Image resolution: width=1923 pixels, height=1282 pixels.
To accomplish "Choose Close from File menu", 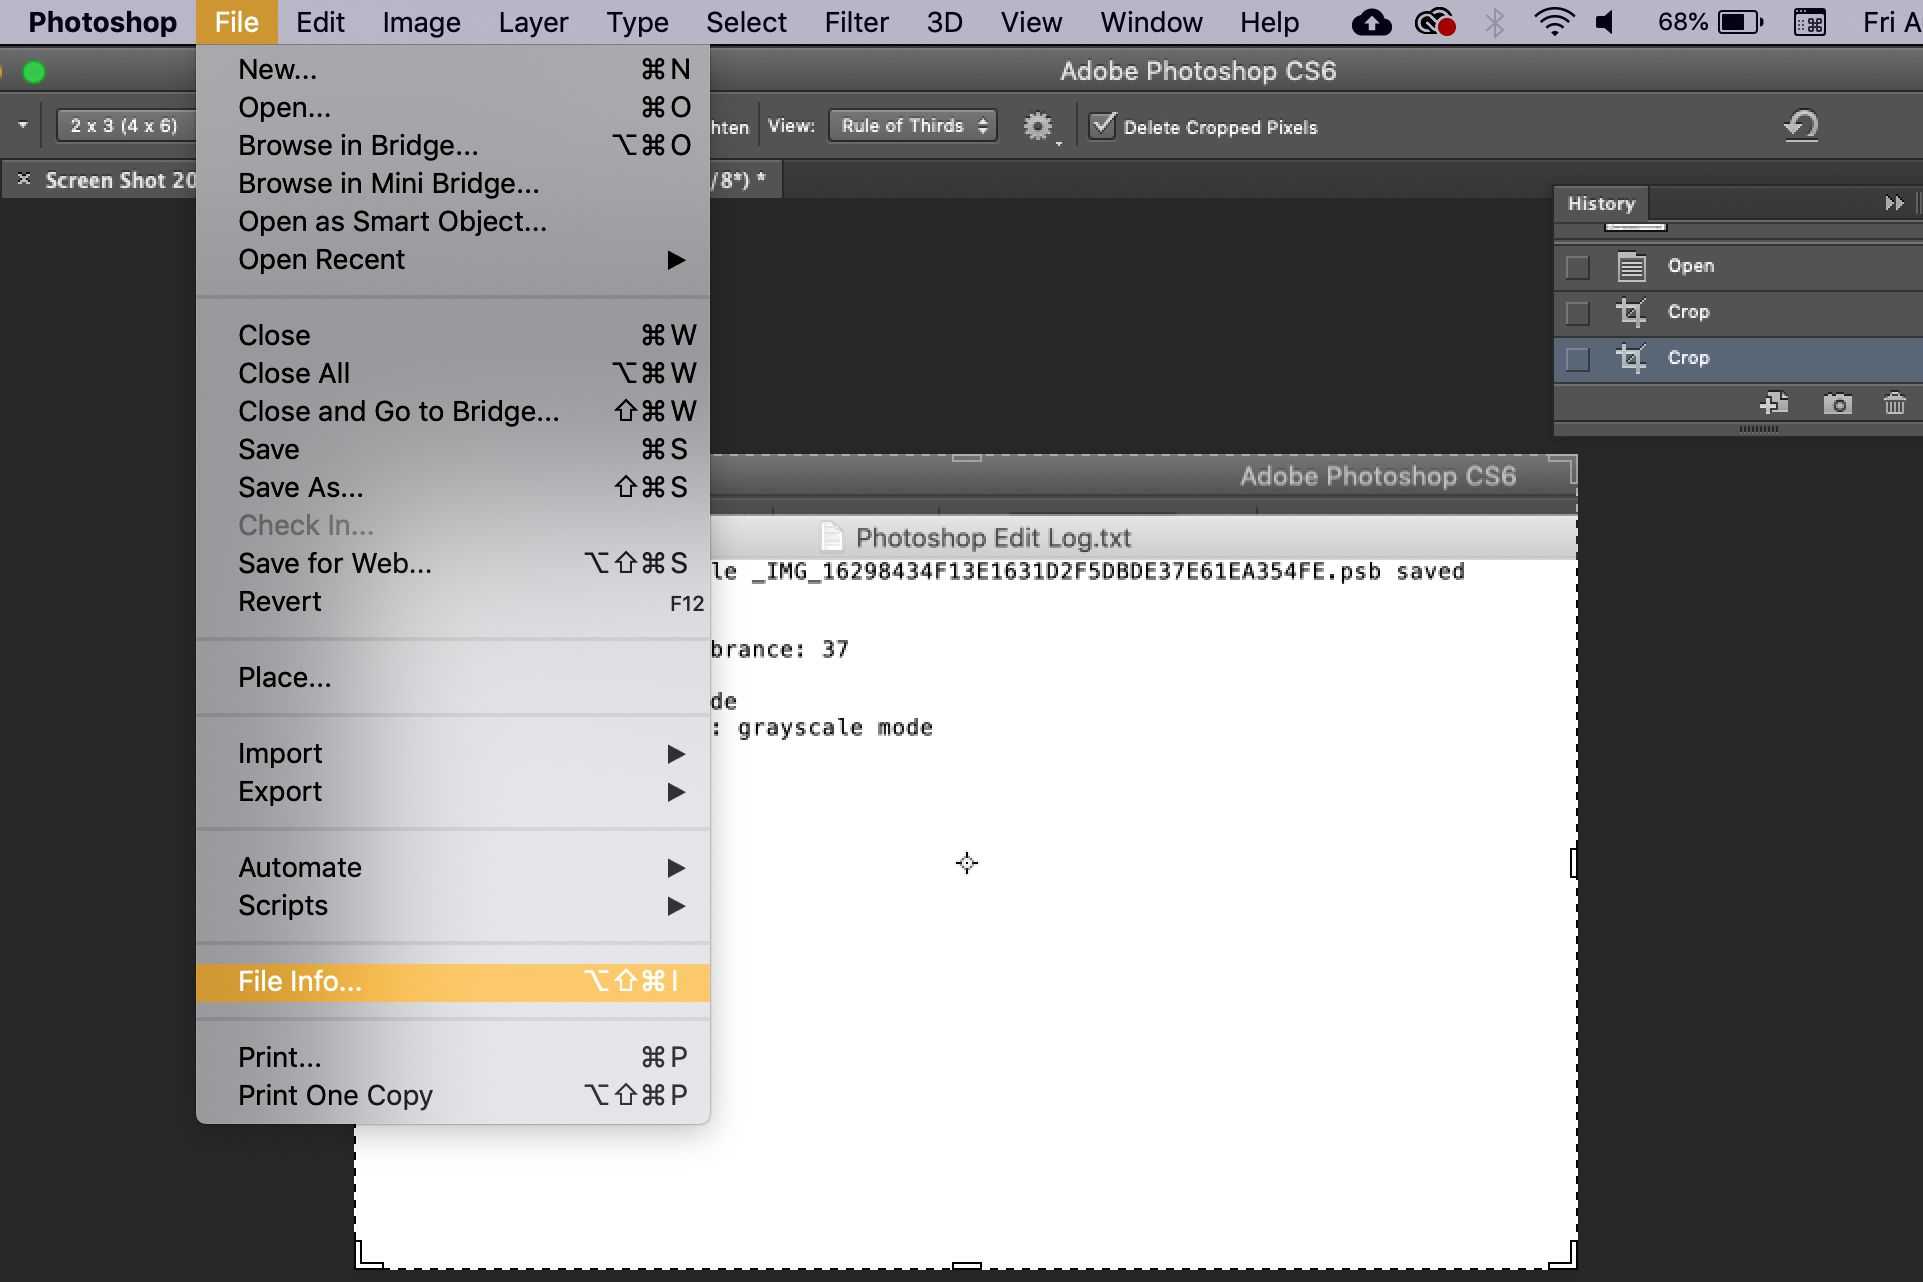I will pos(453,335).
